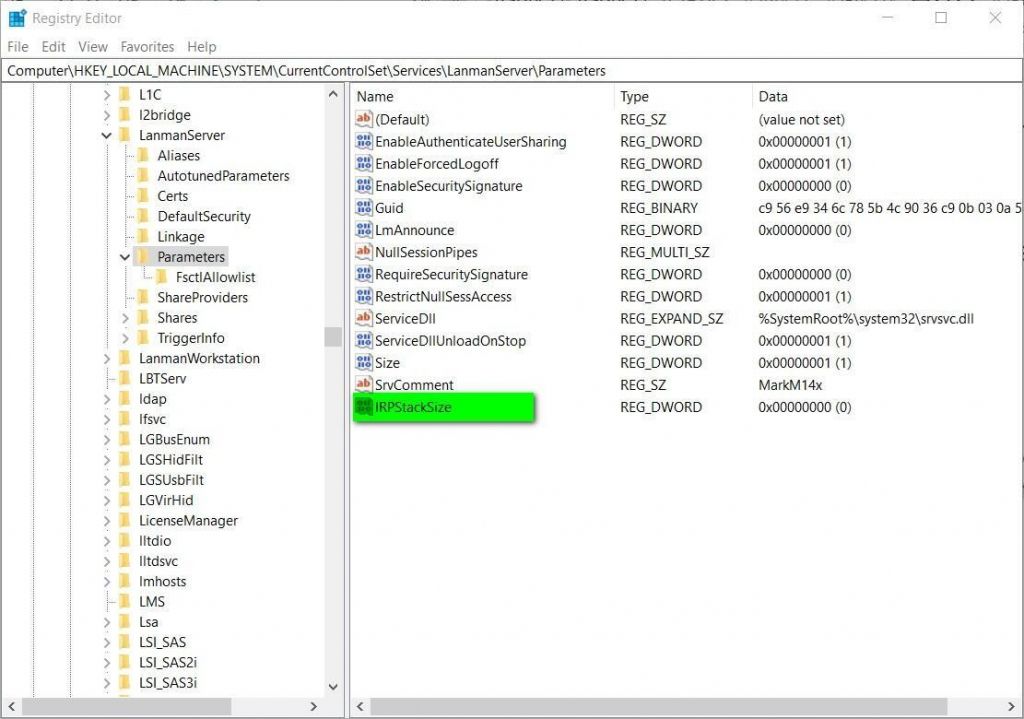Open the View menu
The image size is (1024, 719).
92,46
